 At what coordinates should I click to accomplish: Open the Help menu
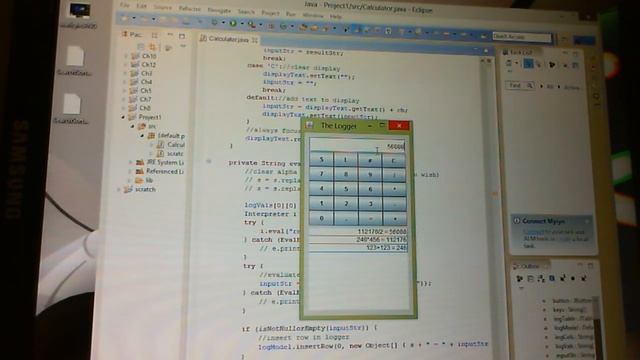click(336, 16)
